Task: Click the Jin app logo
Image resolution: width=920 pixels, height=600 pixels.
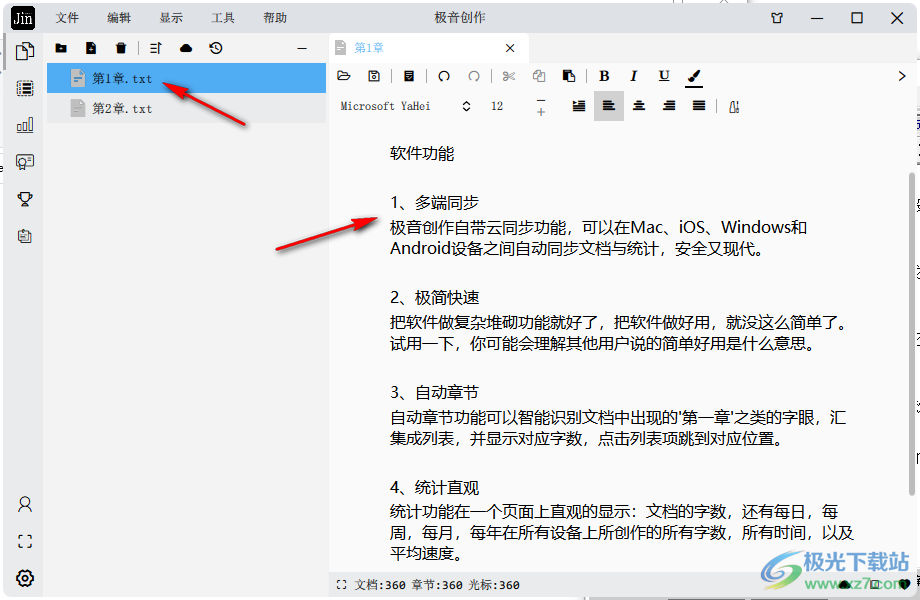Action: pyautogui.click(x=23, y=18)
